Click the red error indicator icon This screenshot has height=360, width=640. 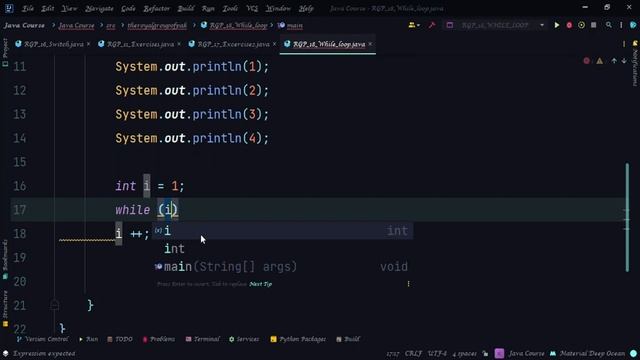click(587, 61)
